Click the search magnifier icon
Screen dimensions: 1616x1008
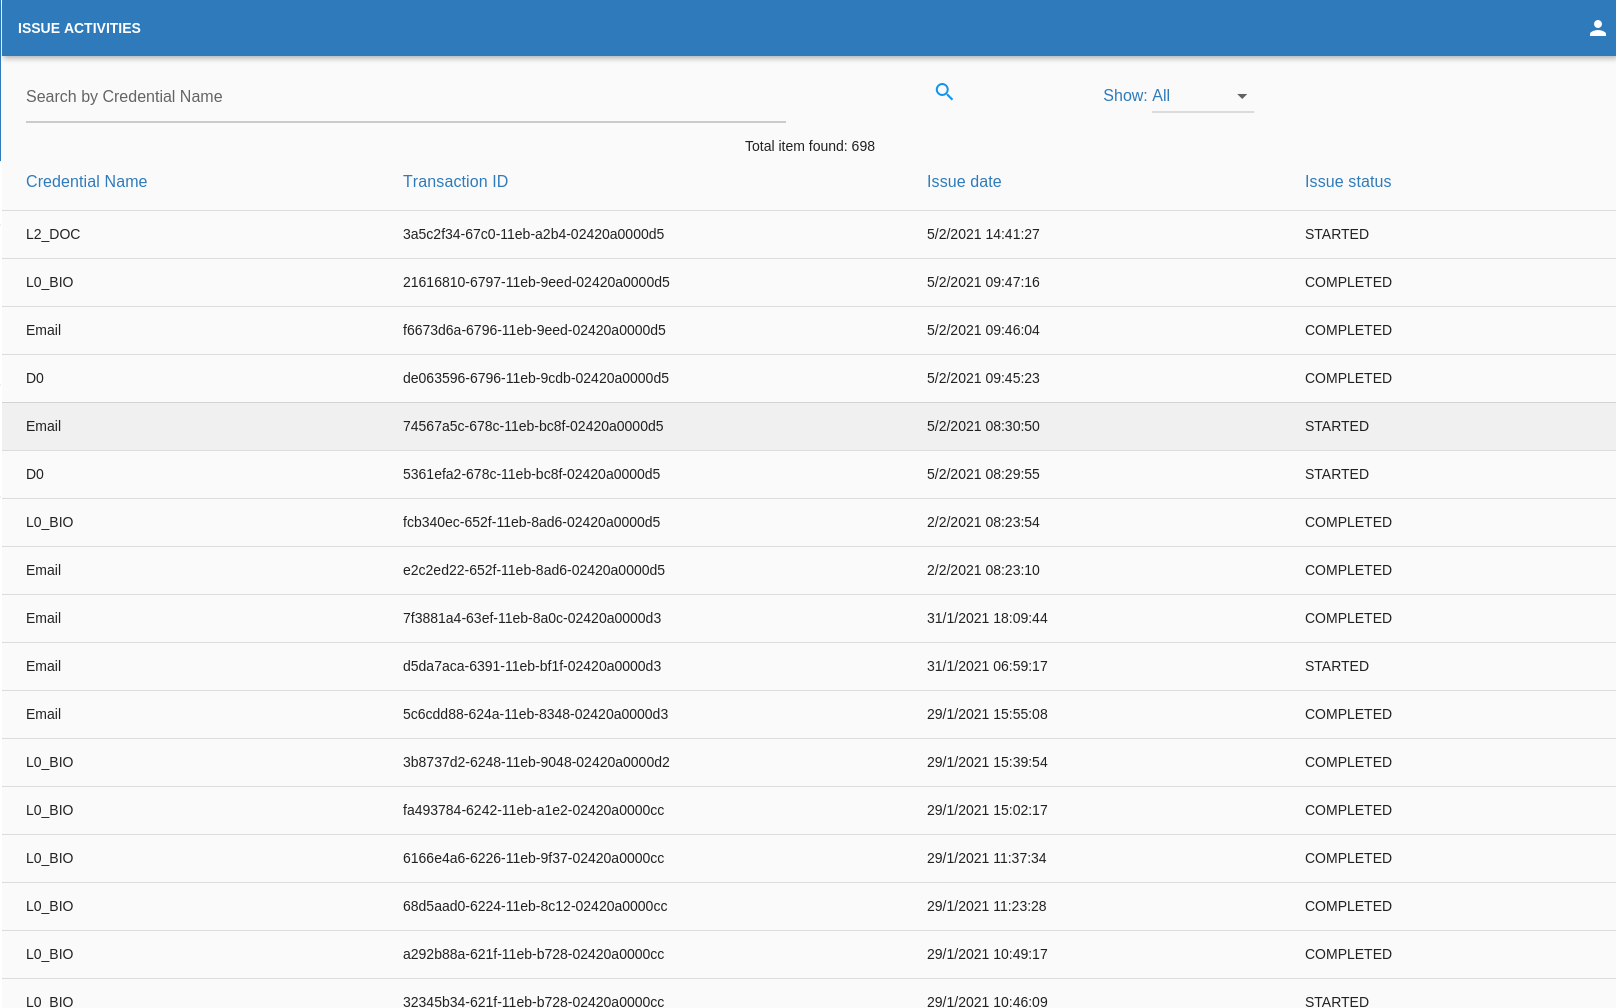[944, 92]
